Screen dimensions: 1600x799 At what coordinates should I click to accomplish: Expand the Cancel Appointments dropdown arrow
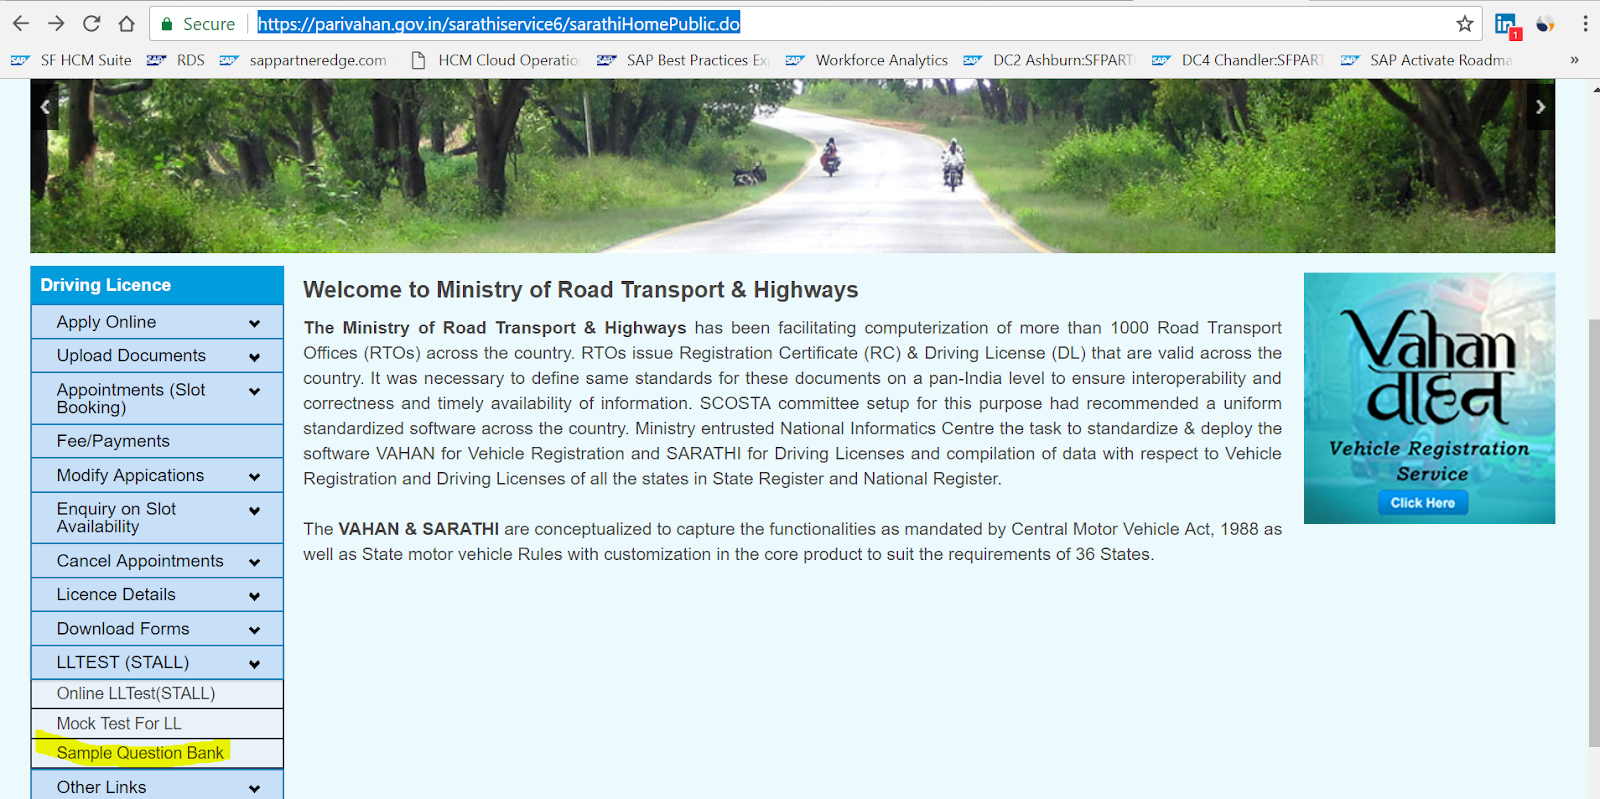tap(254, 563)
